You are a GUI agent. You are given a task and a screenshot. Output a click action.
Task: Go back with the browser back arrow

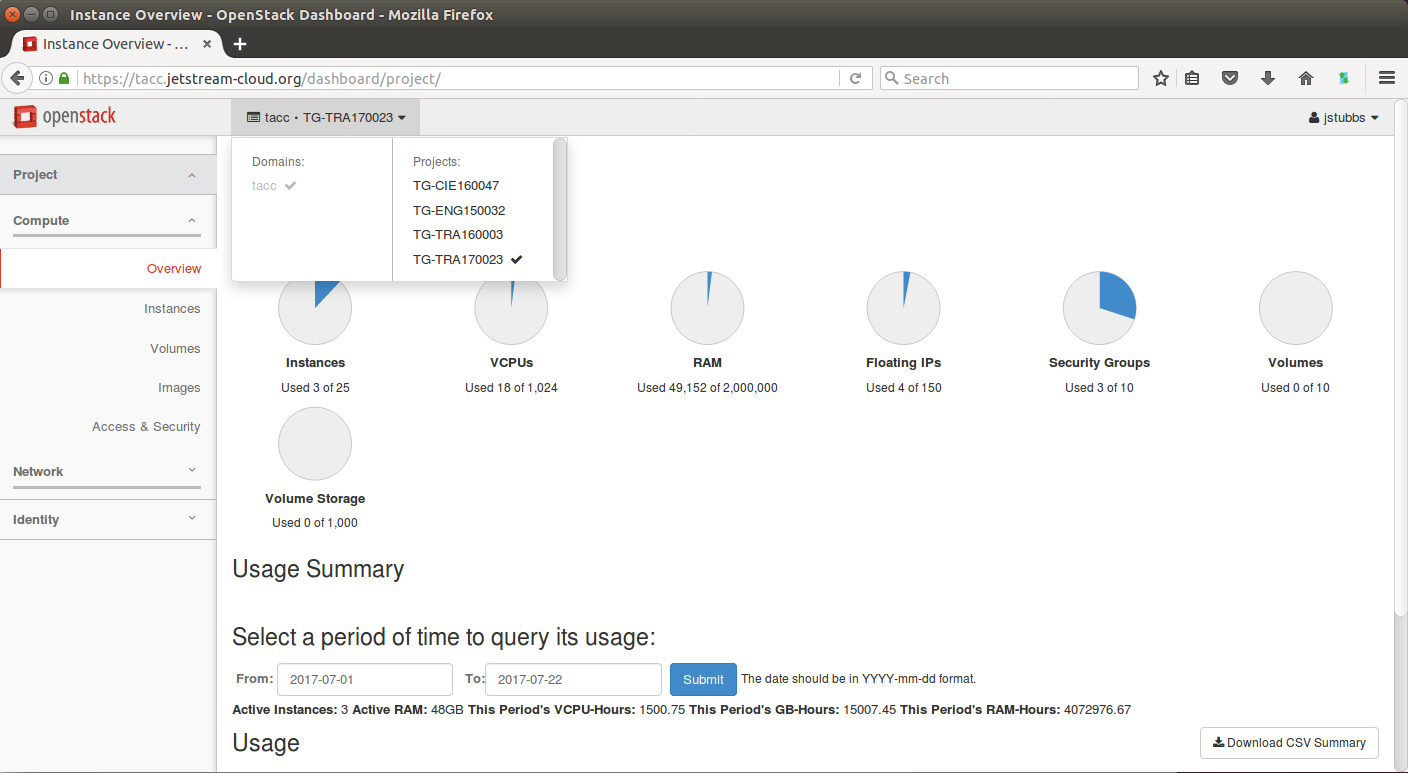tap(17, 78)
